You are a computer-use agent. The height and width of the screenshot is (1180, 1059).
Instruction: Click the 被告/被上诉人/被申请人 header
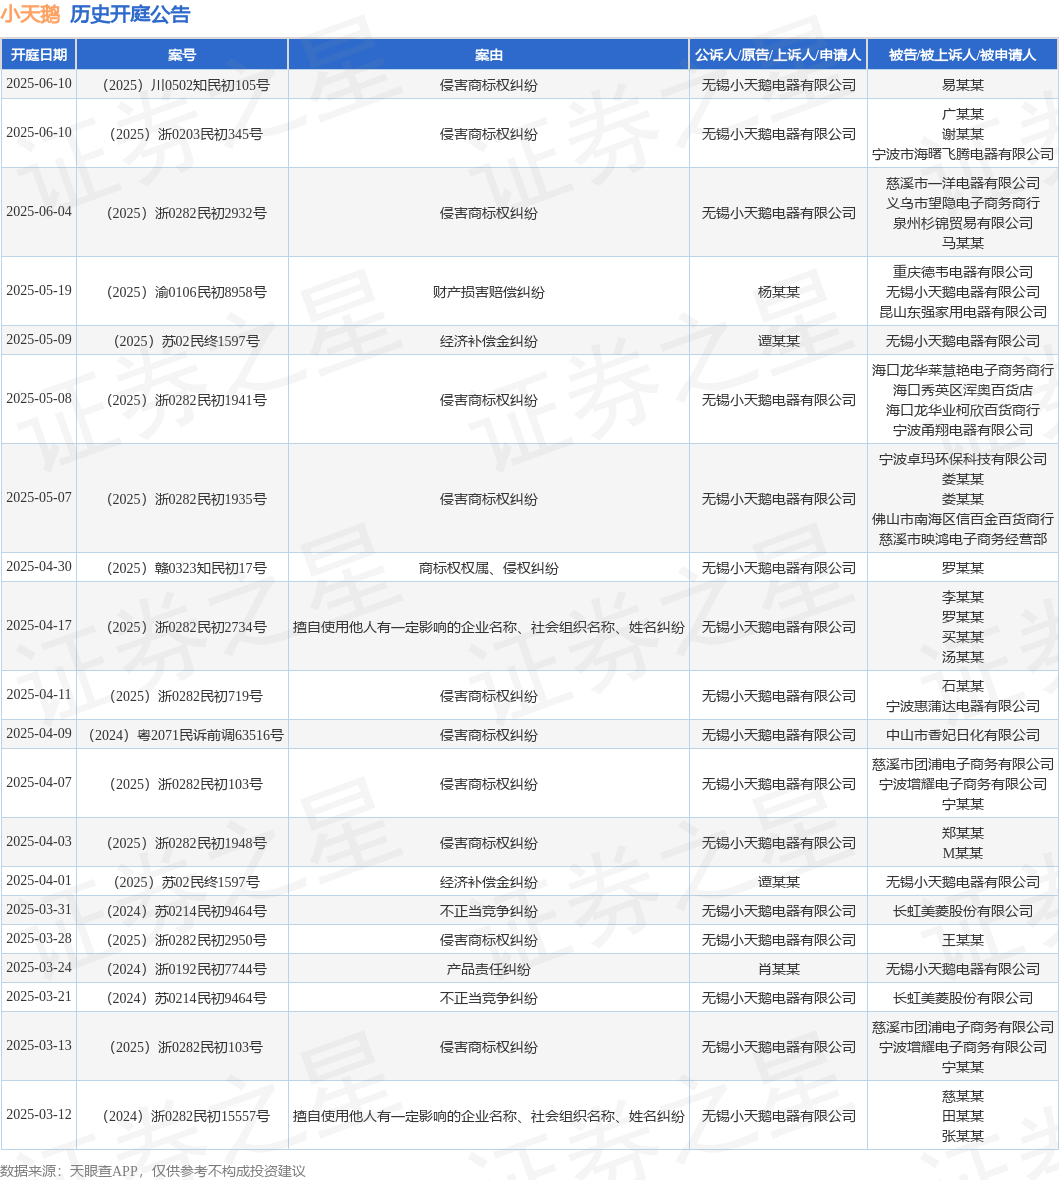click(x=963, y=55)
